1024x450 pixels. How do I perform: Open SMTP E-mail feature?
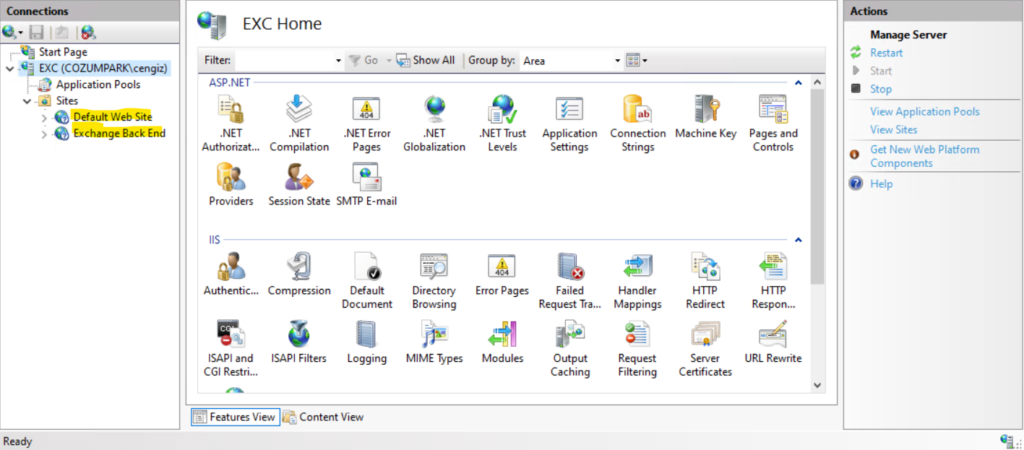click(x=366, y=185)
